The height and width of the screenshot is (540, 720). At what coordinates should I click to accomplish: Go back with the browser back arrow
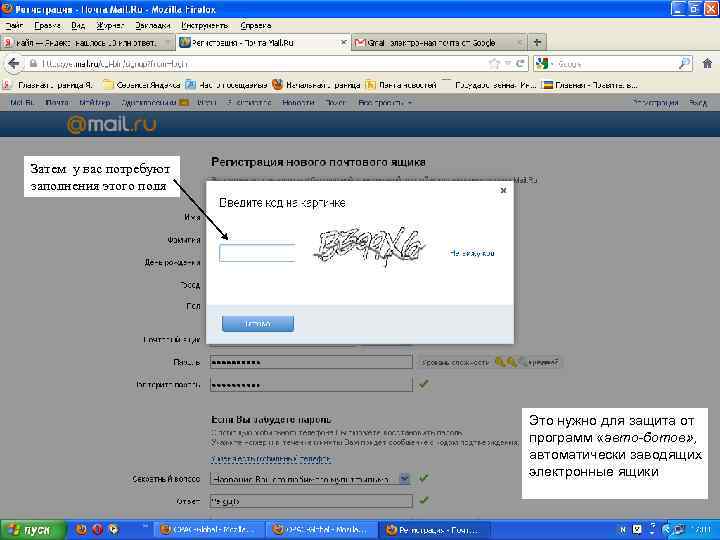tap(14, 64)
